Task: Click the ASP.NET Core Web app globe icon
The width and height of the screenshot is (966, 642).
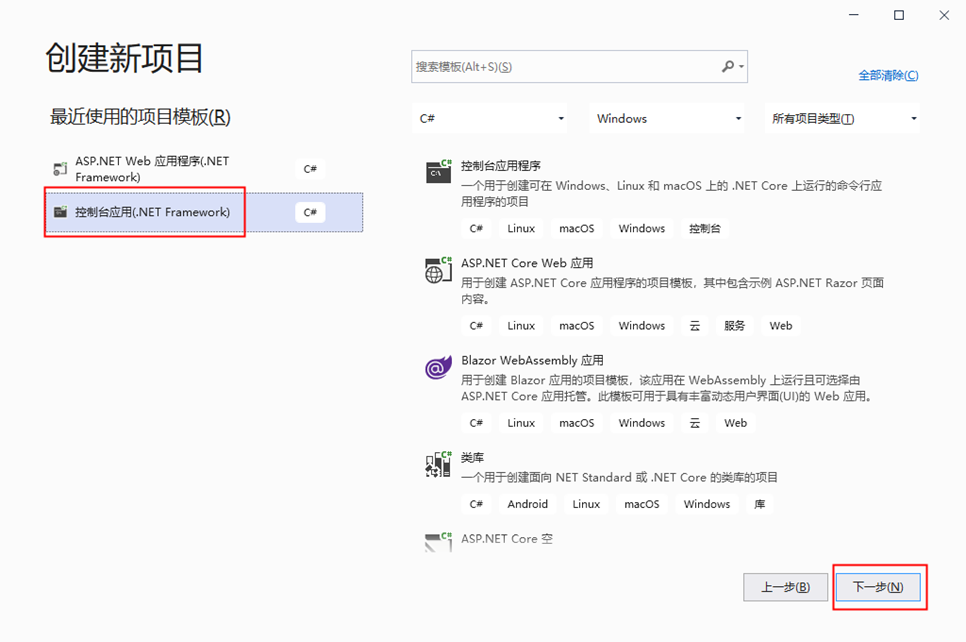Action: [438, 270]
